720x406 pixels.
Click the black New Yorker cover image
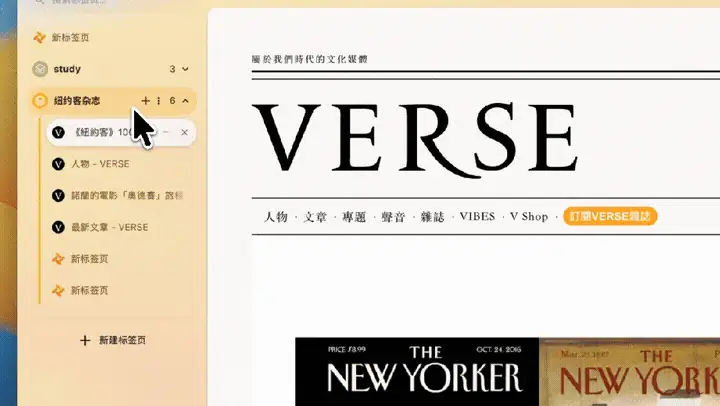click(x=417, y=372)
